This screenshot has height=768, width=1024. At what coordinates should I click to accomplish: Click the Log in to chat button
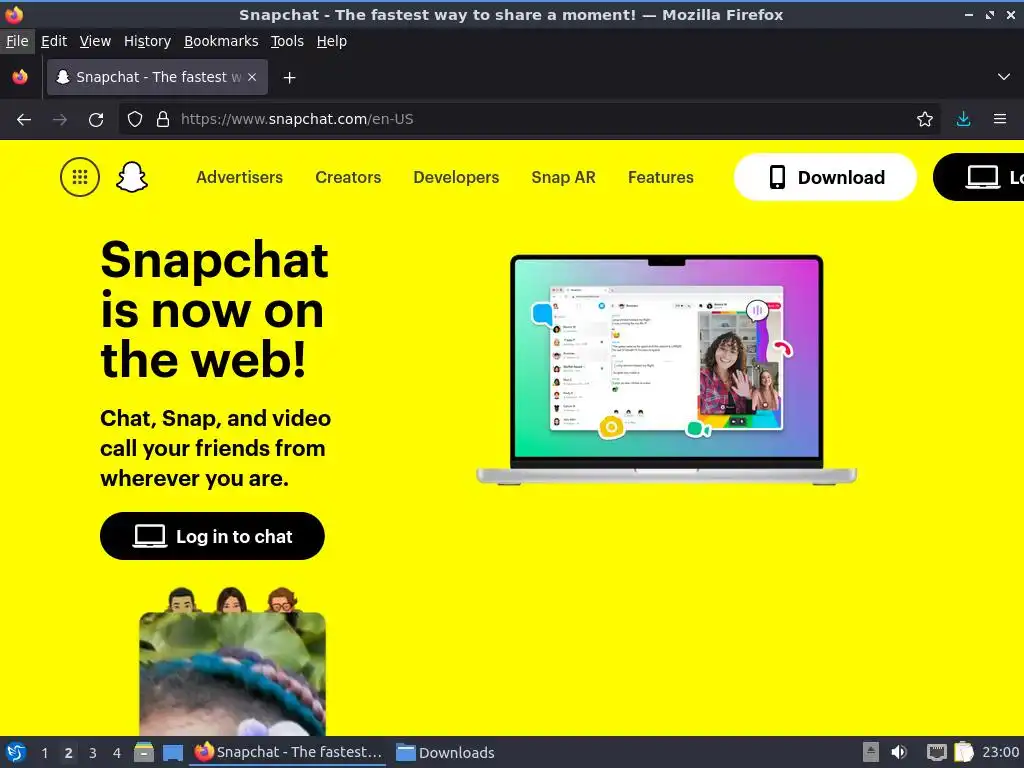pos(212,536)
